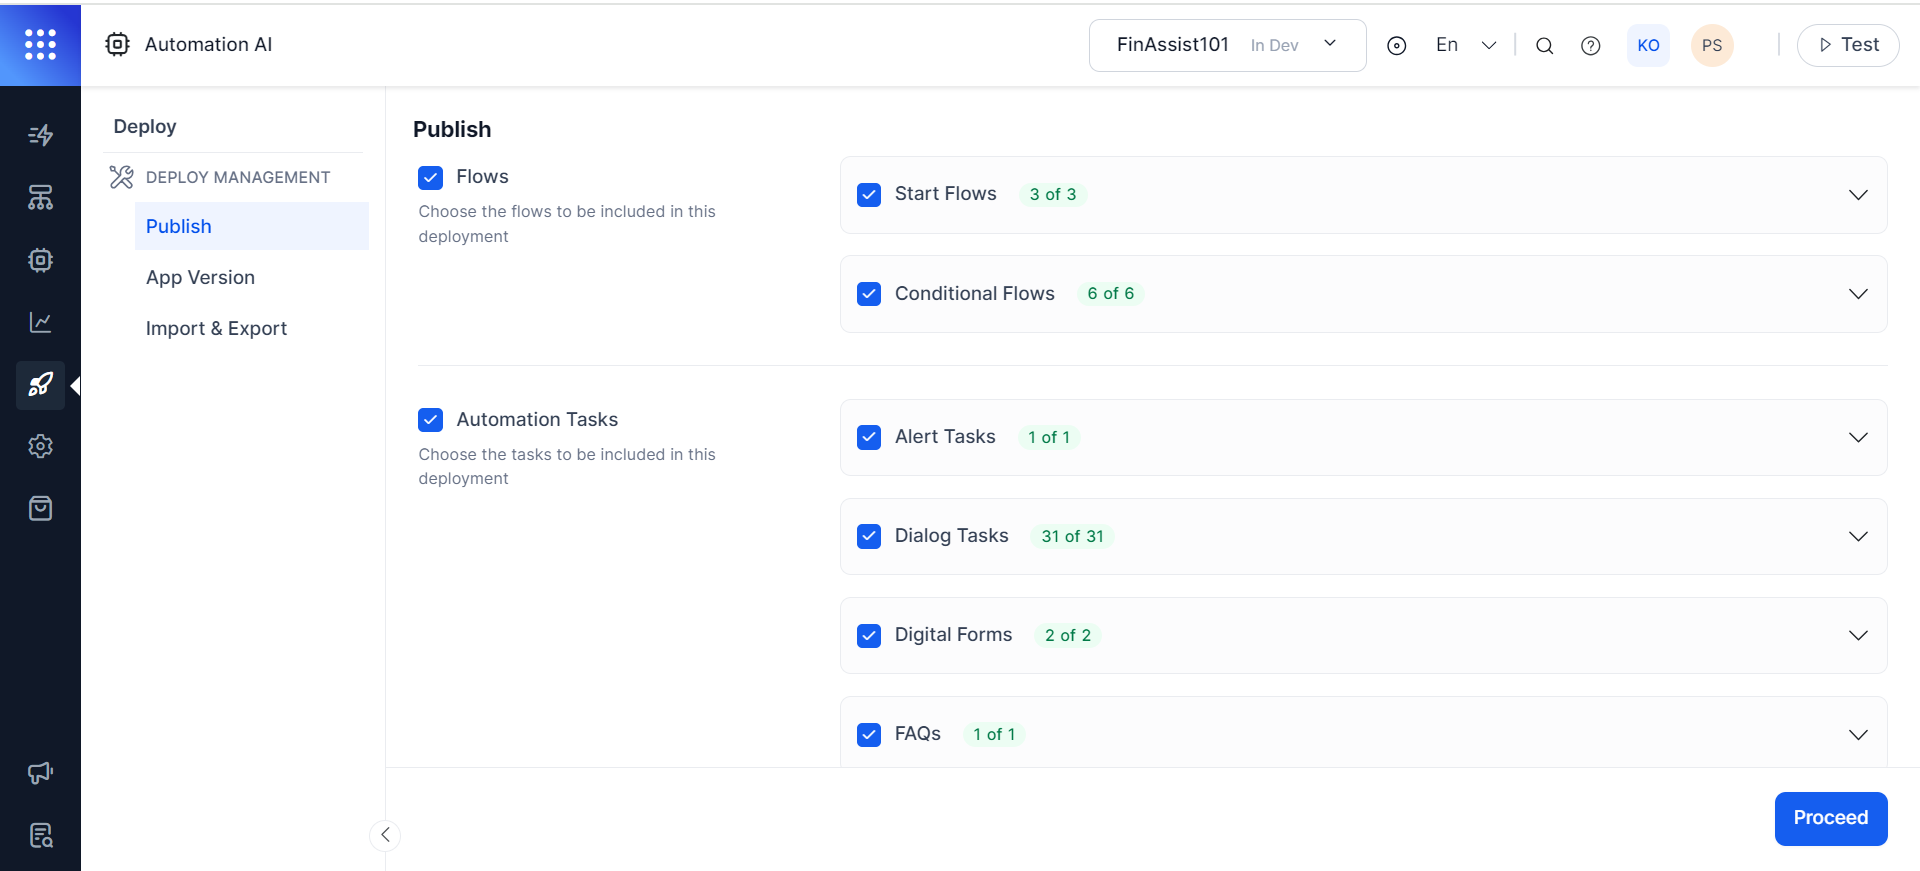Click the search magnifier icon in header

[x=1544, y=46]
